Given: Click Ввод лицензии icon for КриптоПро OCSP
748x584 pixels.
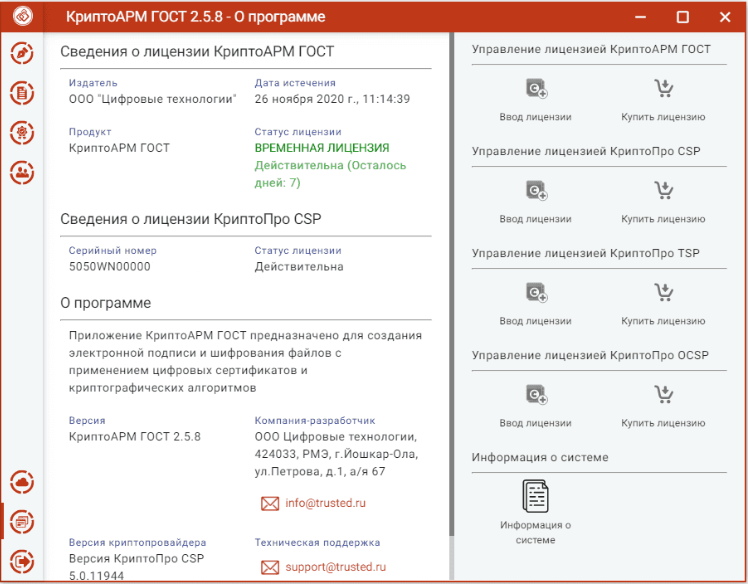Looking at the screenshot, I should (536, 395).
